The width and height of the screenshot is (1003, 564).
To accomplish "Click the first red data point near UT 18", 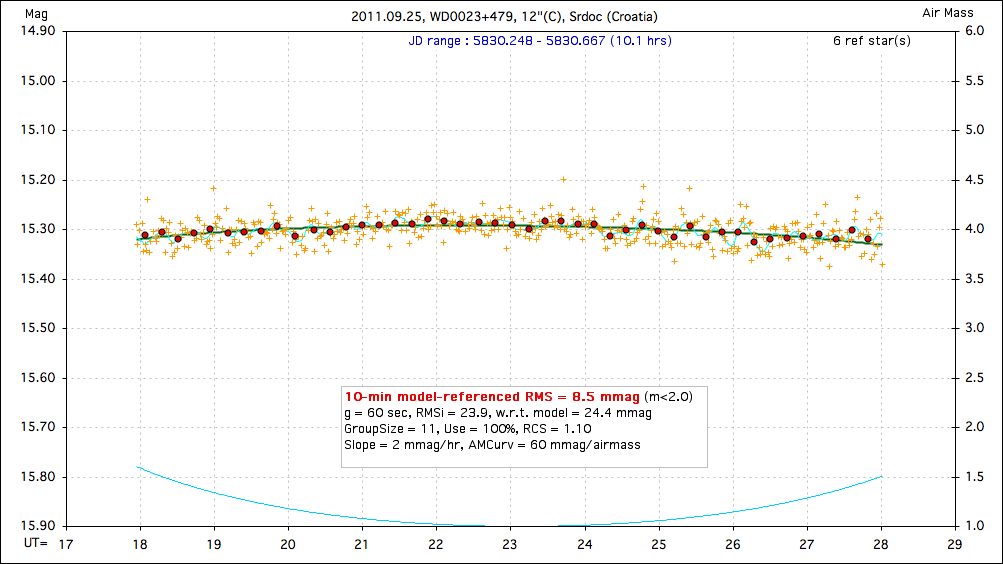I will click(145, 235).
